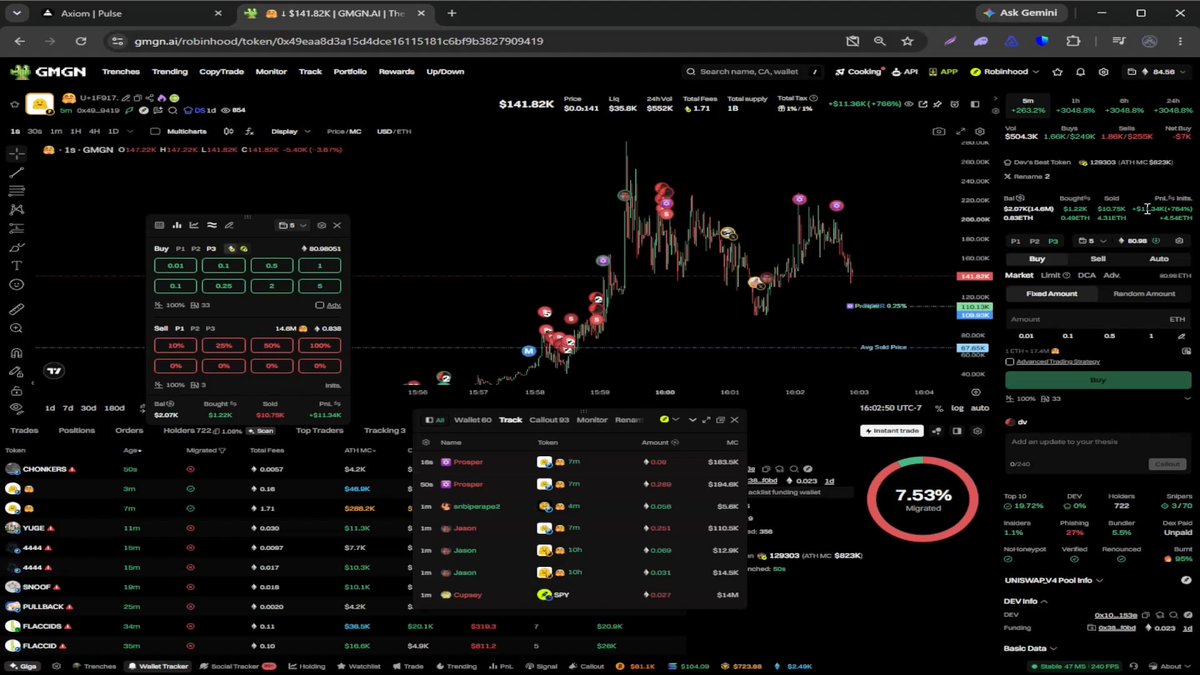Image resolution: width=1200 pixels, height=675 pixels.
Task: Select the chart zoom-in tool
Action: 16,328
